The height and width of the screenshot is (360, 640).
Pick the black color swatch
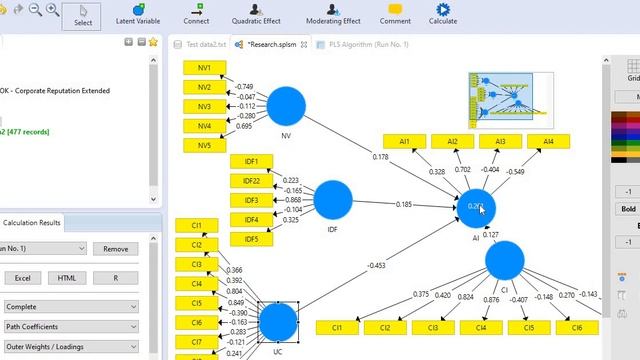[618, 160]
